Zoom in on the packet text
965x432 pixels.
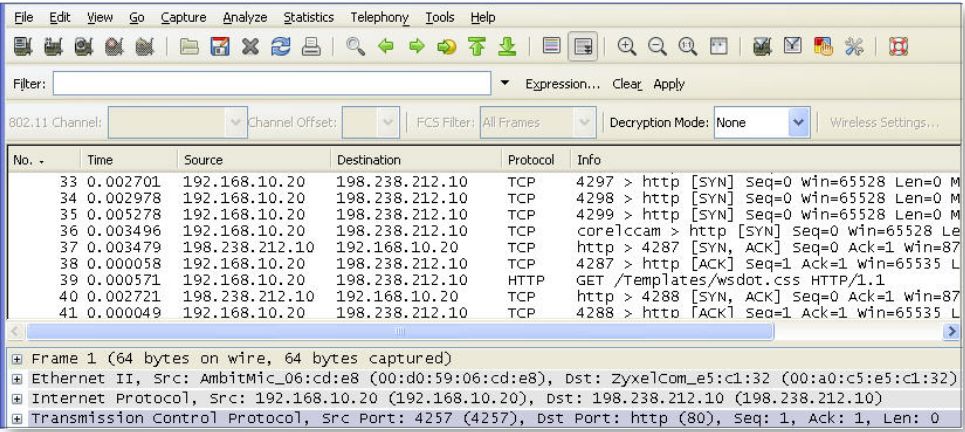tap(627, 47)
